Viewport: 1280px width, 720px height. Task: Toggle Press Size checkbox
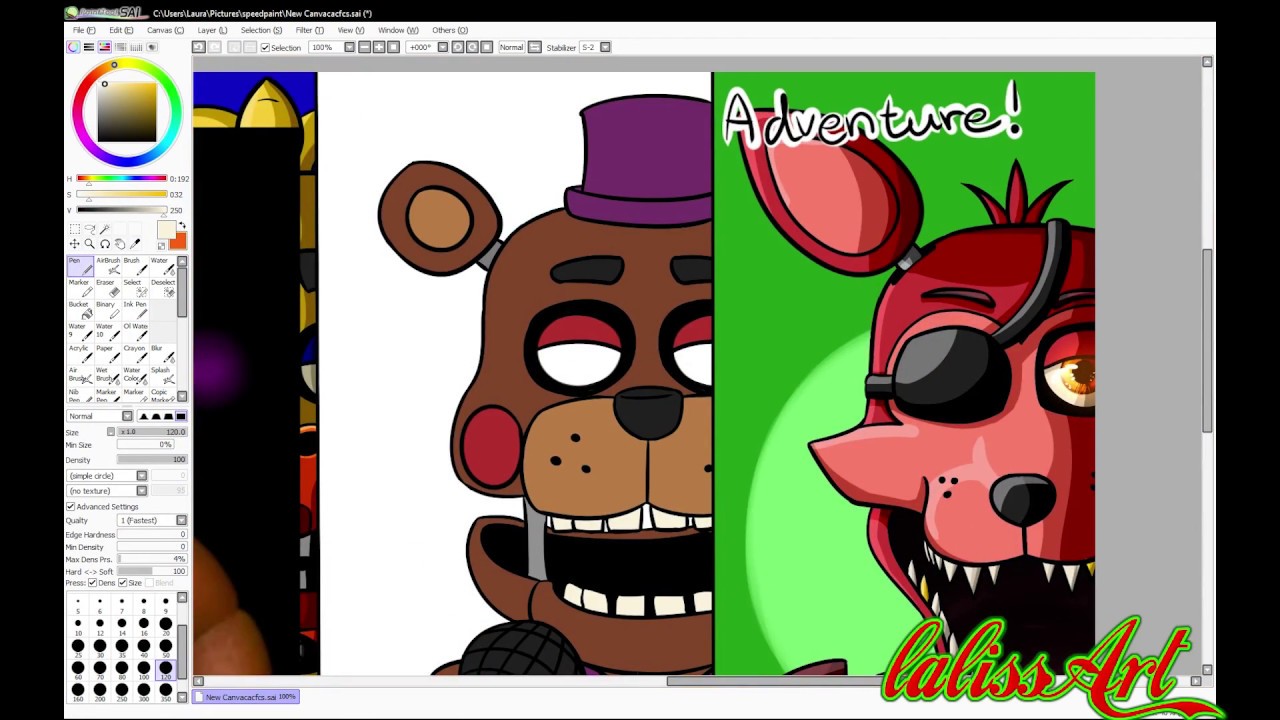(x=123, y=583)
